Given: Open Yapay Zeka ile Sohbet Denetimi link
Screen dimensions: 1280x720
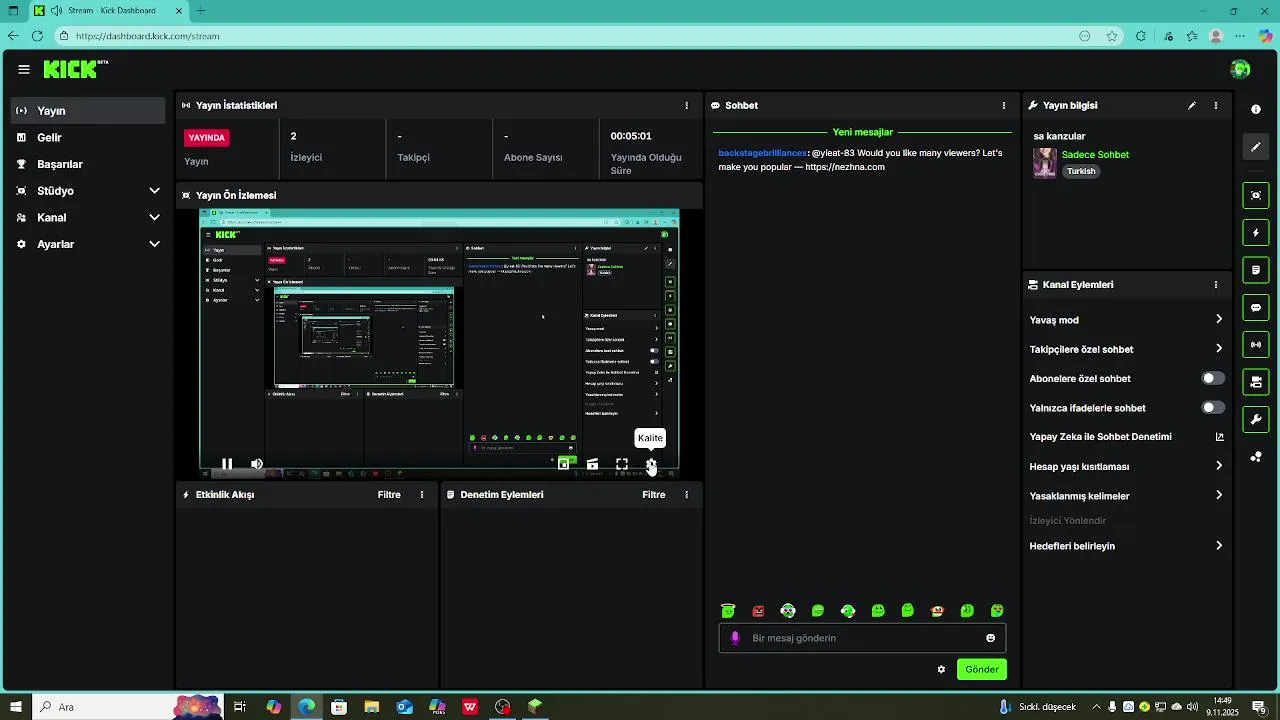Looking at the screenshot, I should click(x=1127, y=437).
